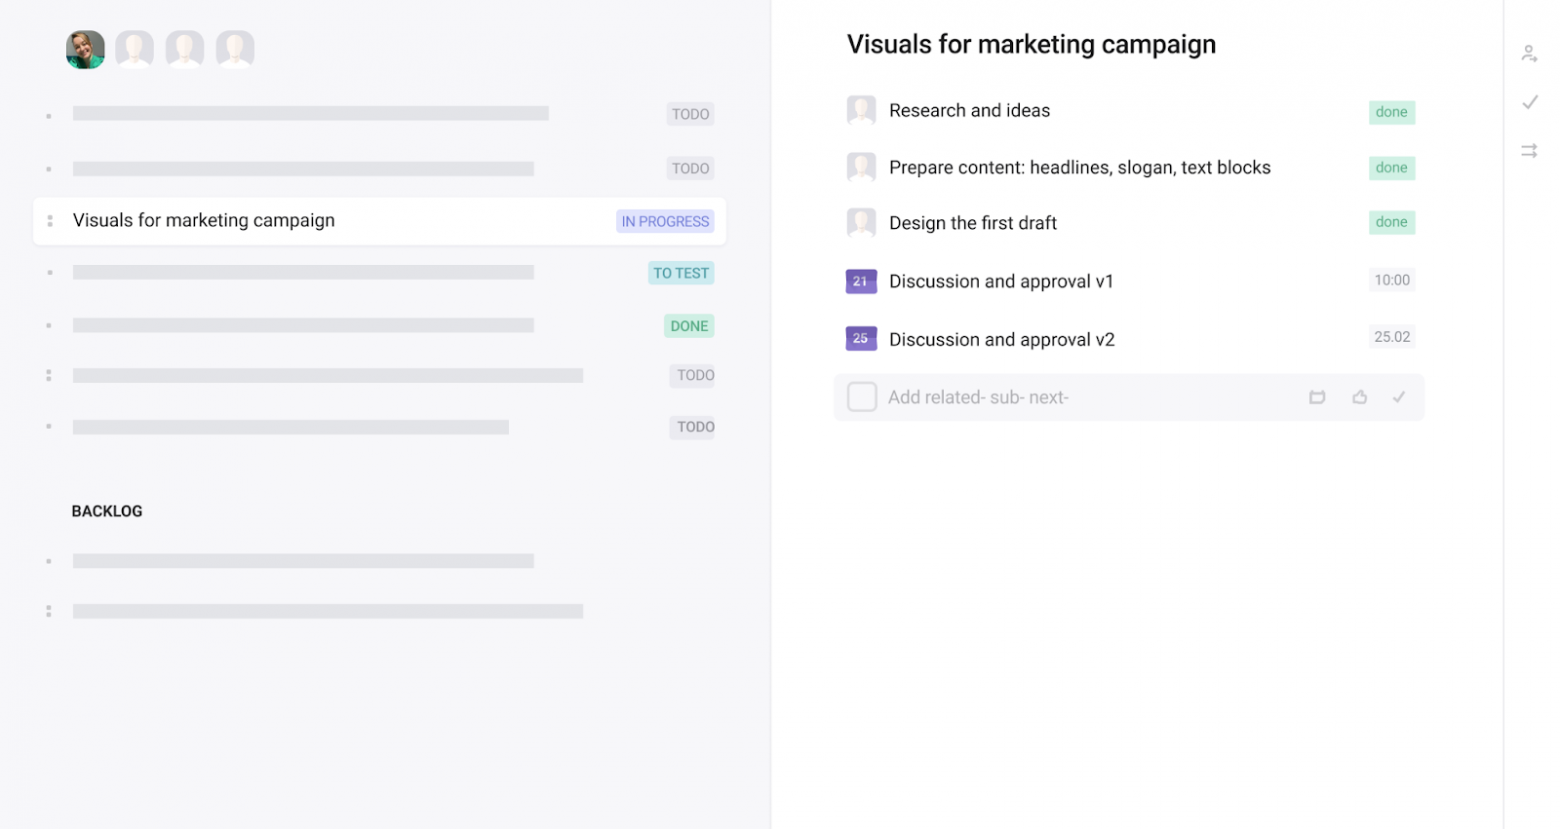This screenshot has height=829, width=1560.
Task: Tick the empty checkbox beside Add related- sub- next-
Action: [x=861, y=397]
